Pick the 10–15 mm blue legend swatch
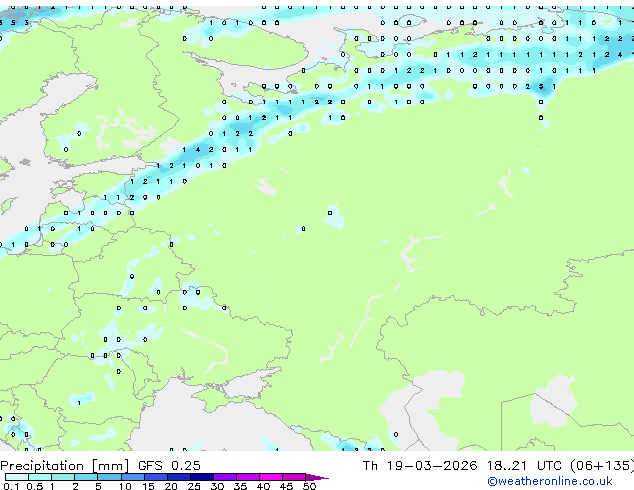Image resolution: width=634 pixels, height=490 pixels. (133, 477)
